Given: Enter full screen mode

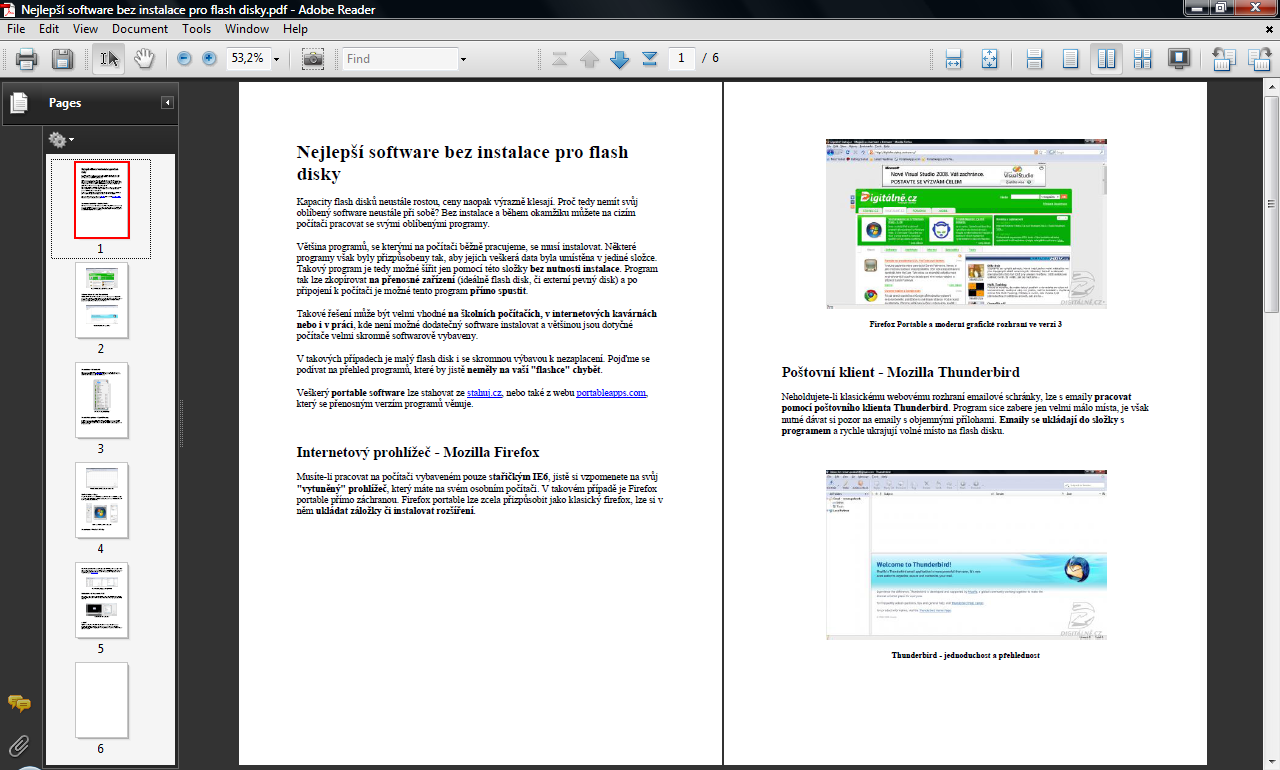Looking at the screenshot, I should pyautogui.click(x=1178, y=59).
